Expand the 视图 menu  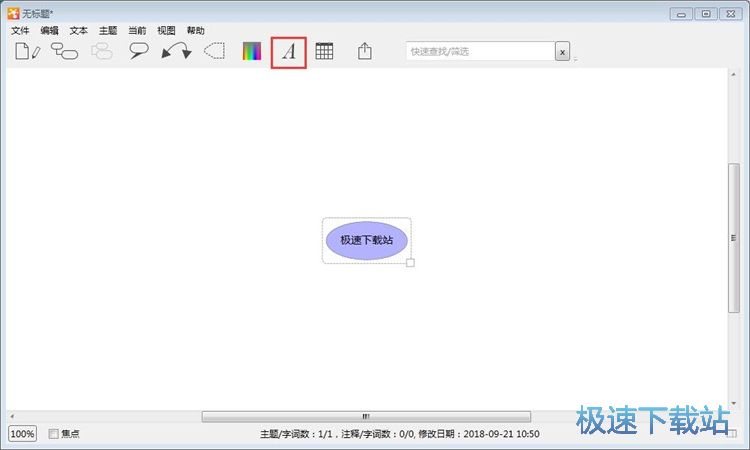166,31
